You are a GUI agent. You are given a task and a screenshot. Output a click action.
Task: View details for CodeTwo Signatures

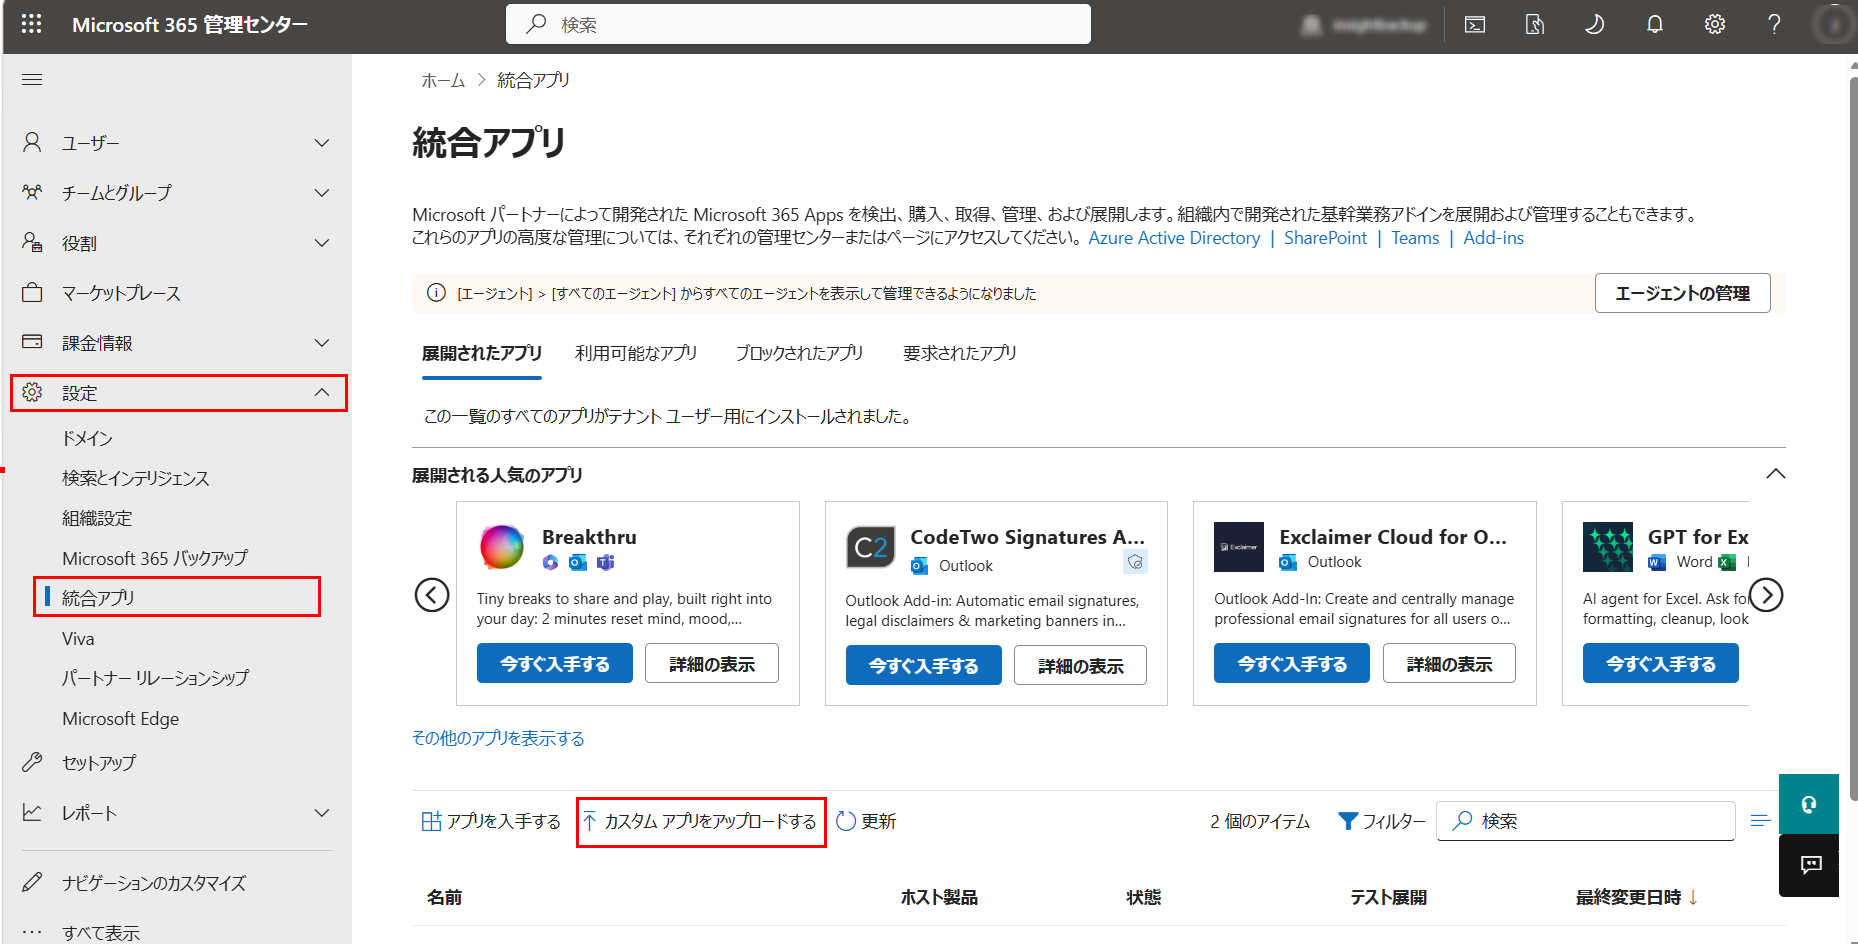[1080, 665]
